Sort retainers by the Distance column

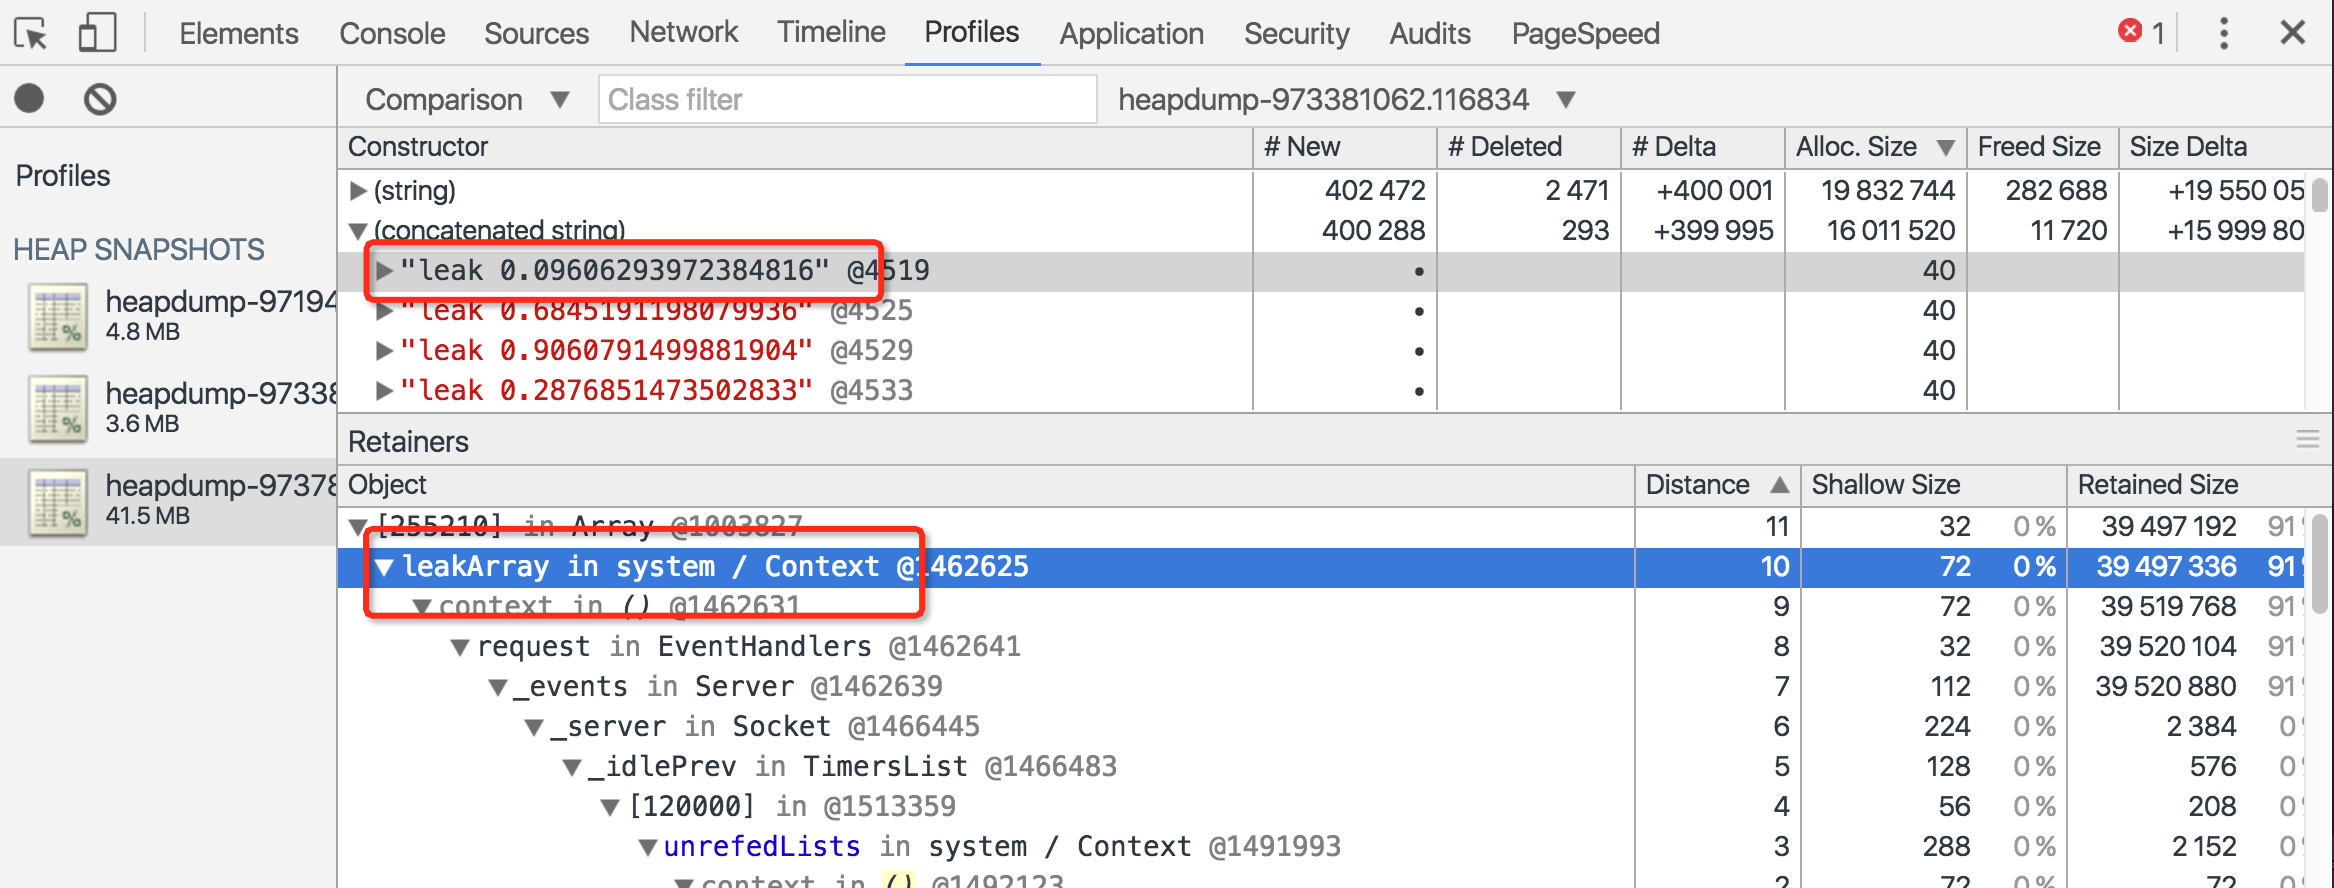coord(1717,485)
